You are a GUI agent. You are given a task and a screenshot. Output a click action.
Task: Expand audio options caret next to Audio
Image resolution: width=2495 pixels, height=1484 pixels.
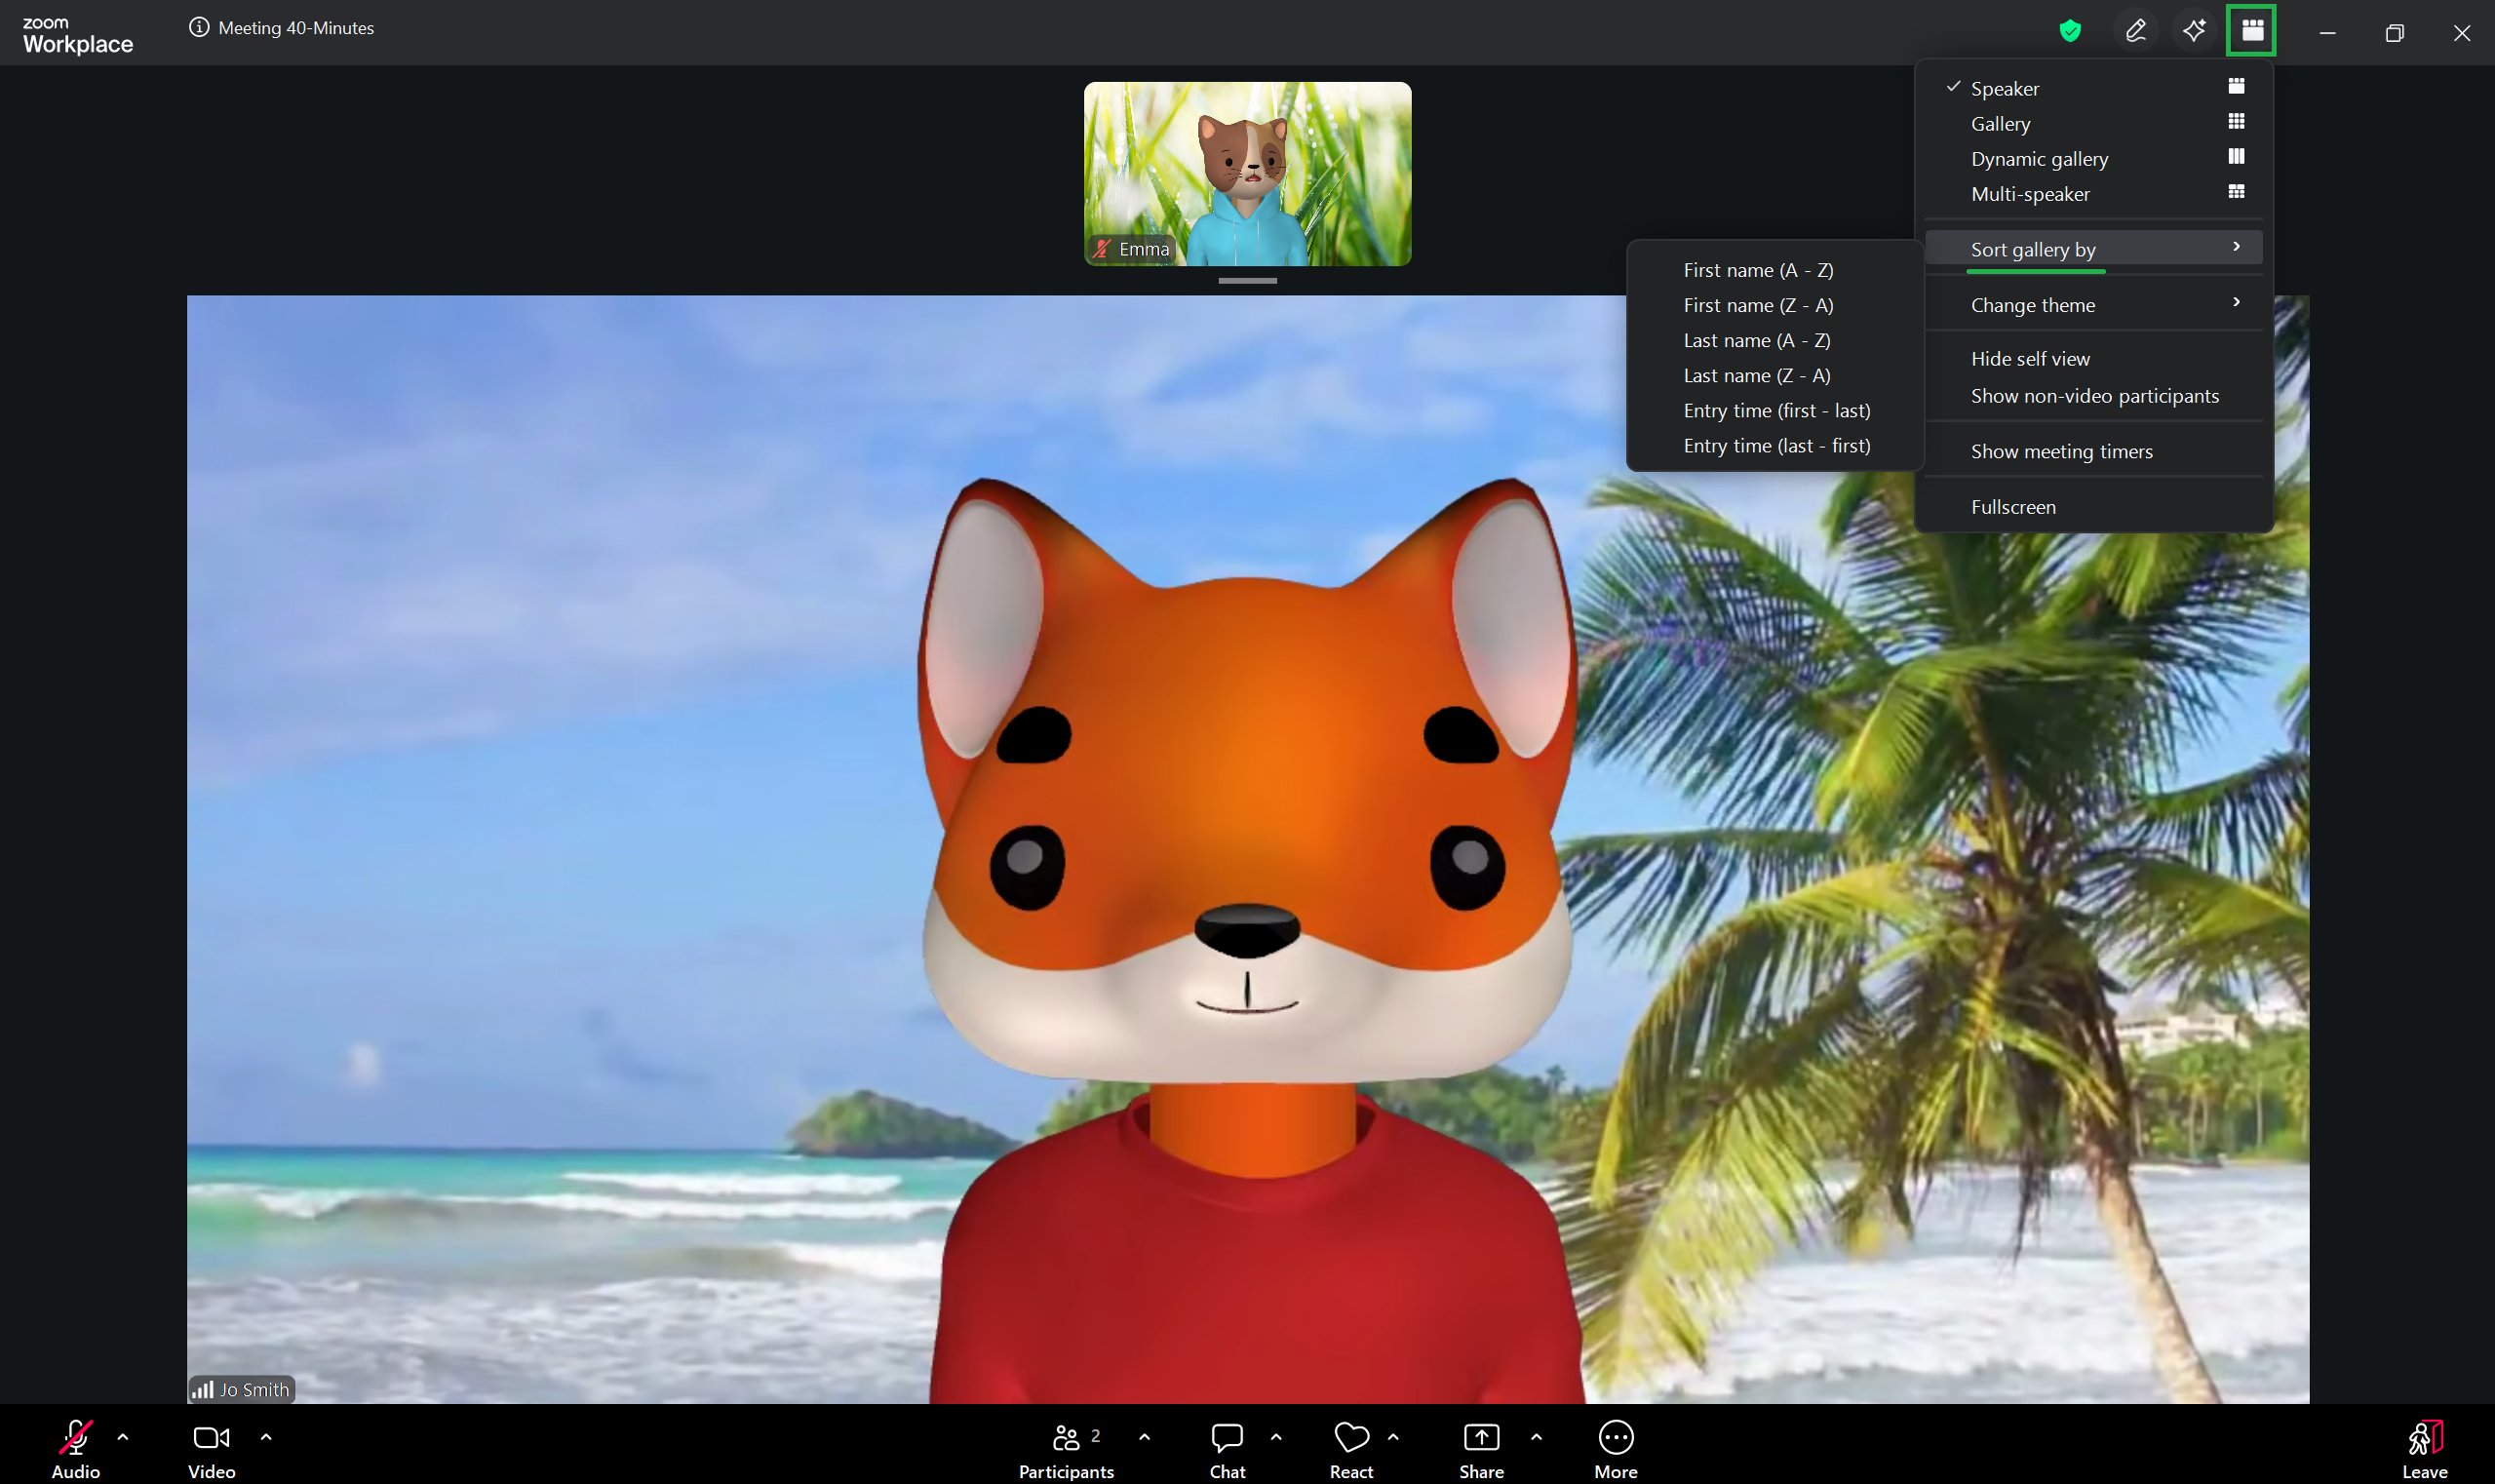point(123,1436)
